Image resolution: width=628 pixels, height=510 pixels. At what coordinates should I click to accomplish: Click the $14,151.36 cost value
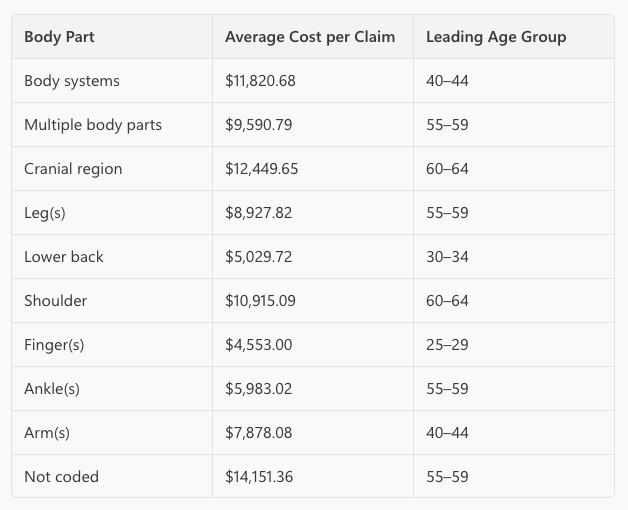[260, 477]
